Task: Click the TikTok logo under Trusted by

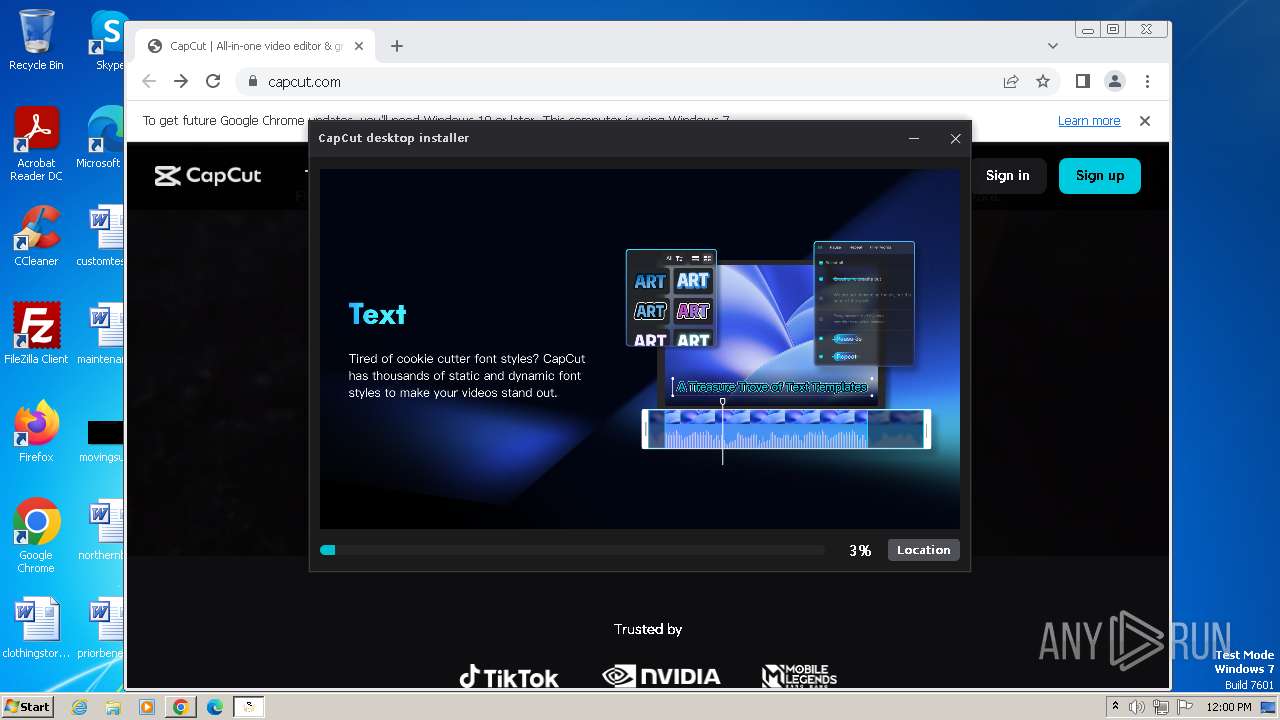Action: [x=509, y=678]
